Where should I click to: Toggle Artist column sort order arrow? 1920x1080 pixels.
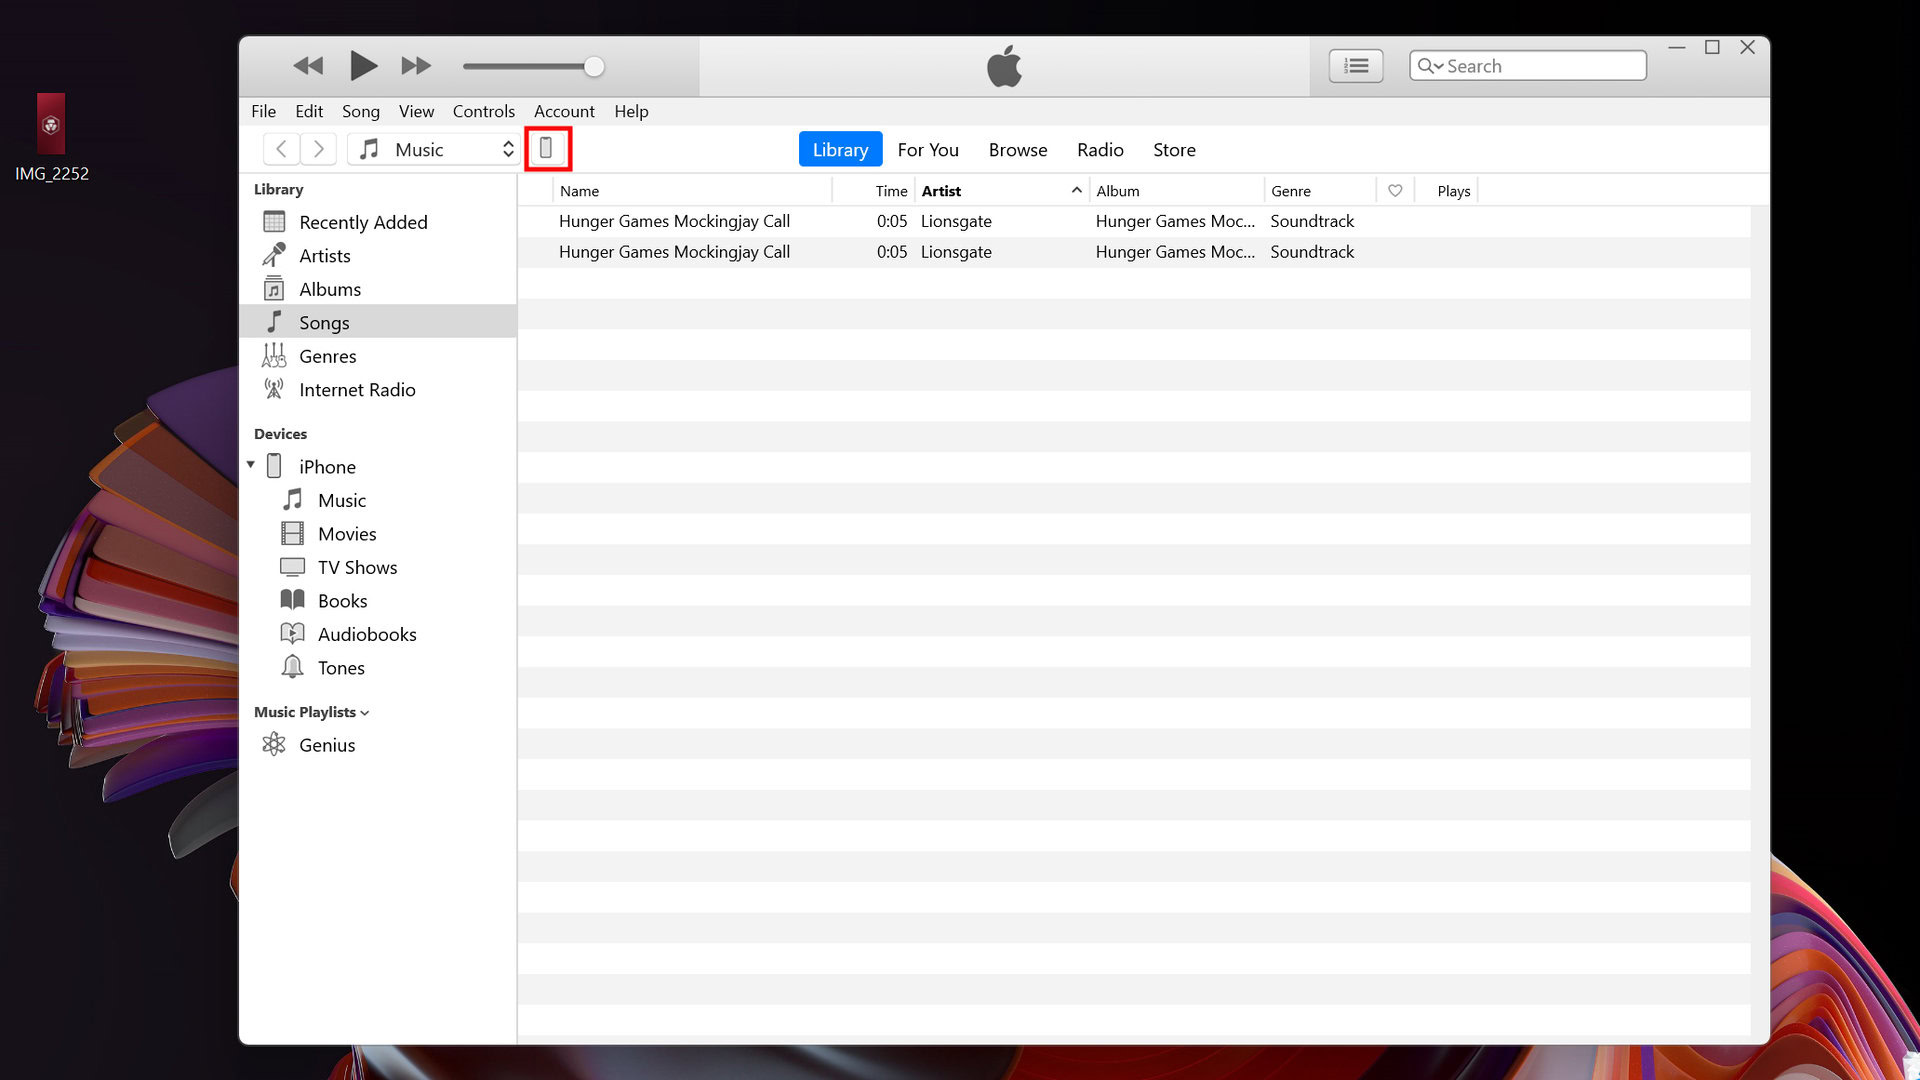point(1077,190)
